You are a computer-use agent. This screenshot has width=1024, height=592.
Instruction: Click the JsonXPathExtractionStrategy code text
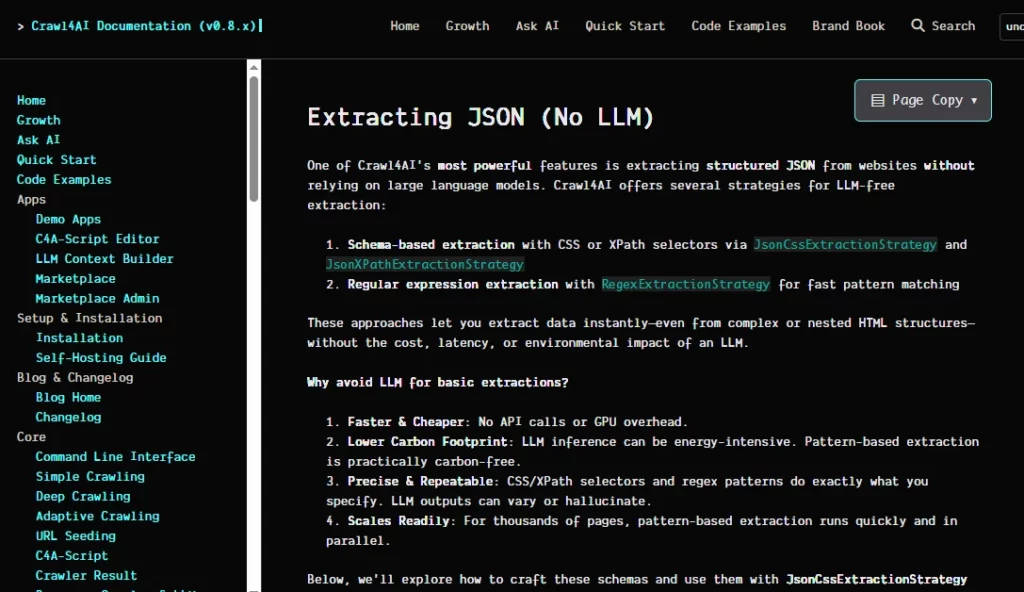pos(424,264)
